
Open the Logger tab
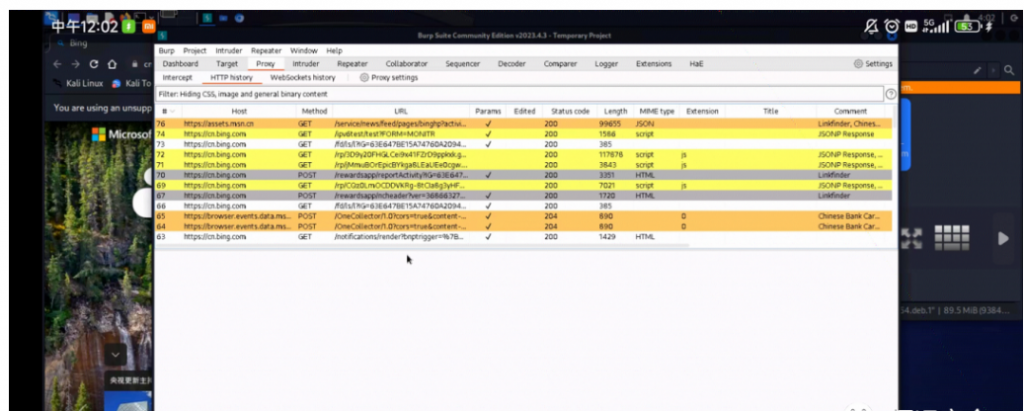606,64
